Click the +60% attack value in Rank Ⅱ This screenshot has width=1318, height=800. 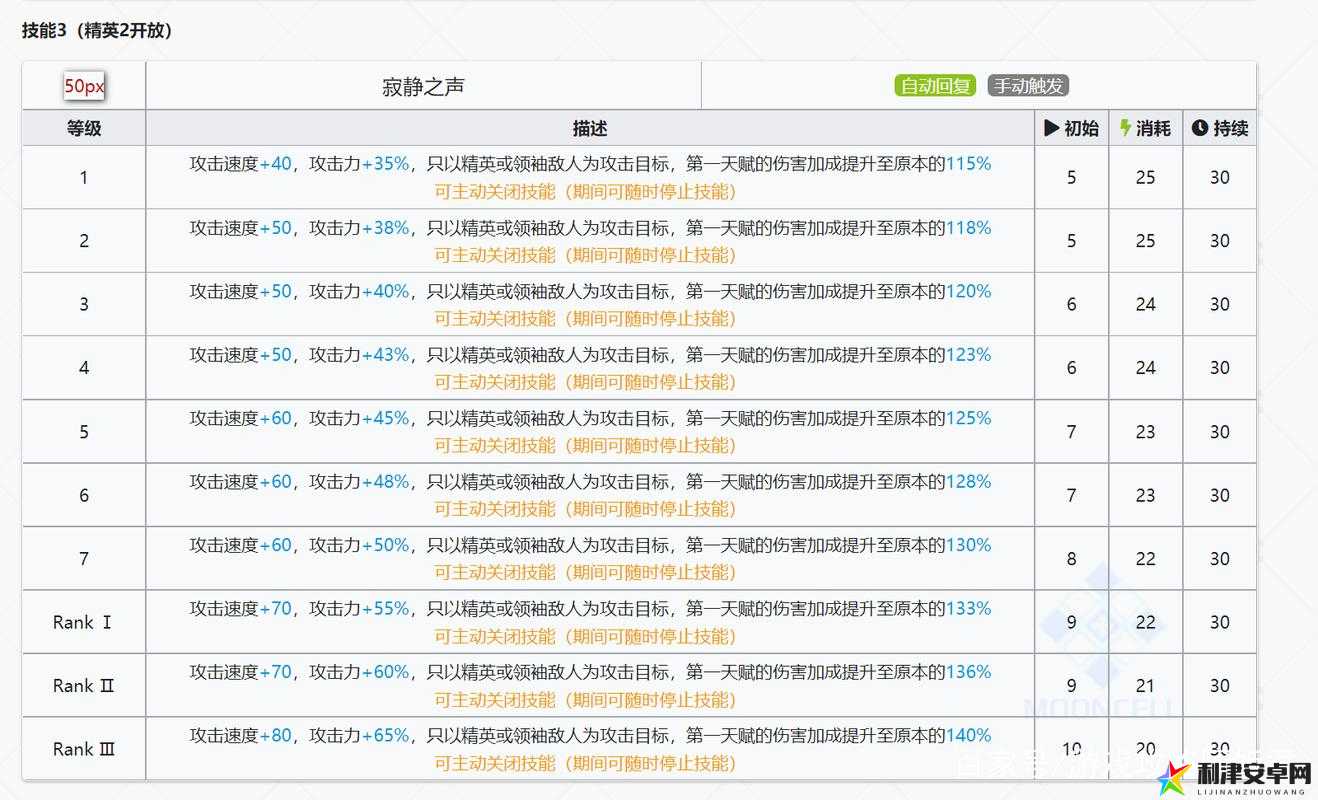coord(385,672)
